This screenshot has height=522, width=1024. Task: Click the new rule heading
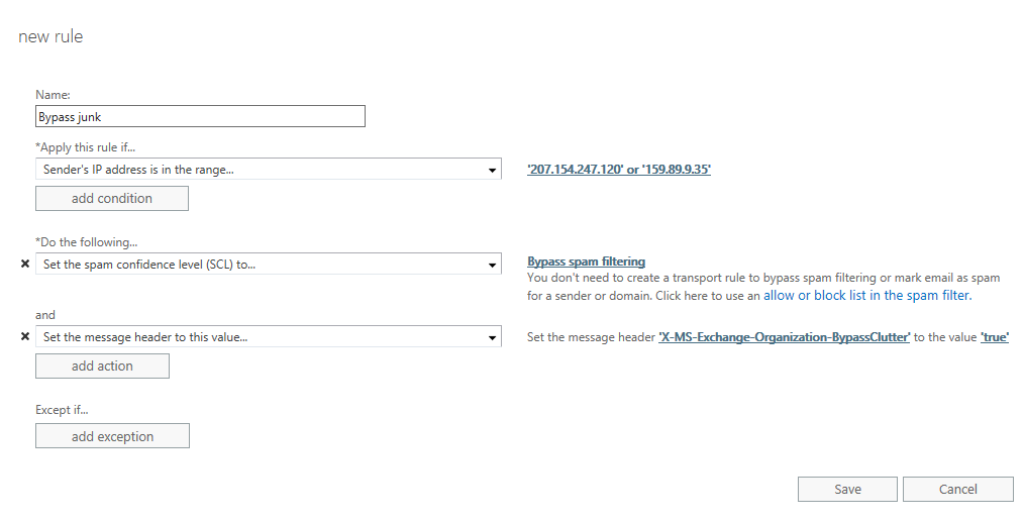(x=51, y=37)
